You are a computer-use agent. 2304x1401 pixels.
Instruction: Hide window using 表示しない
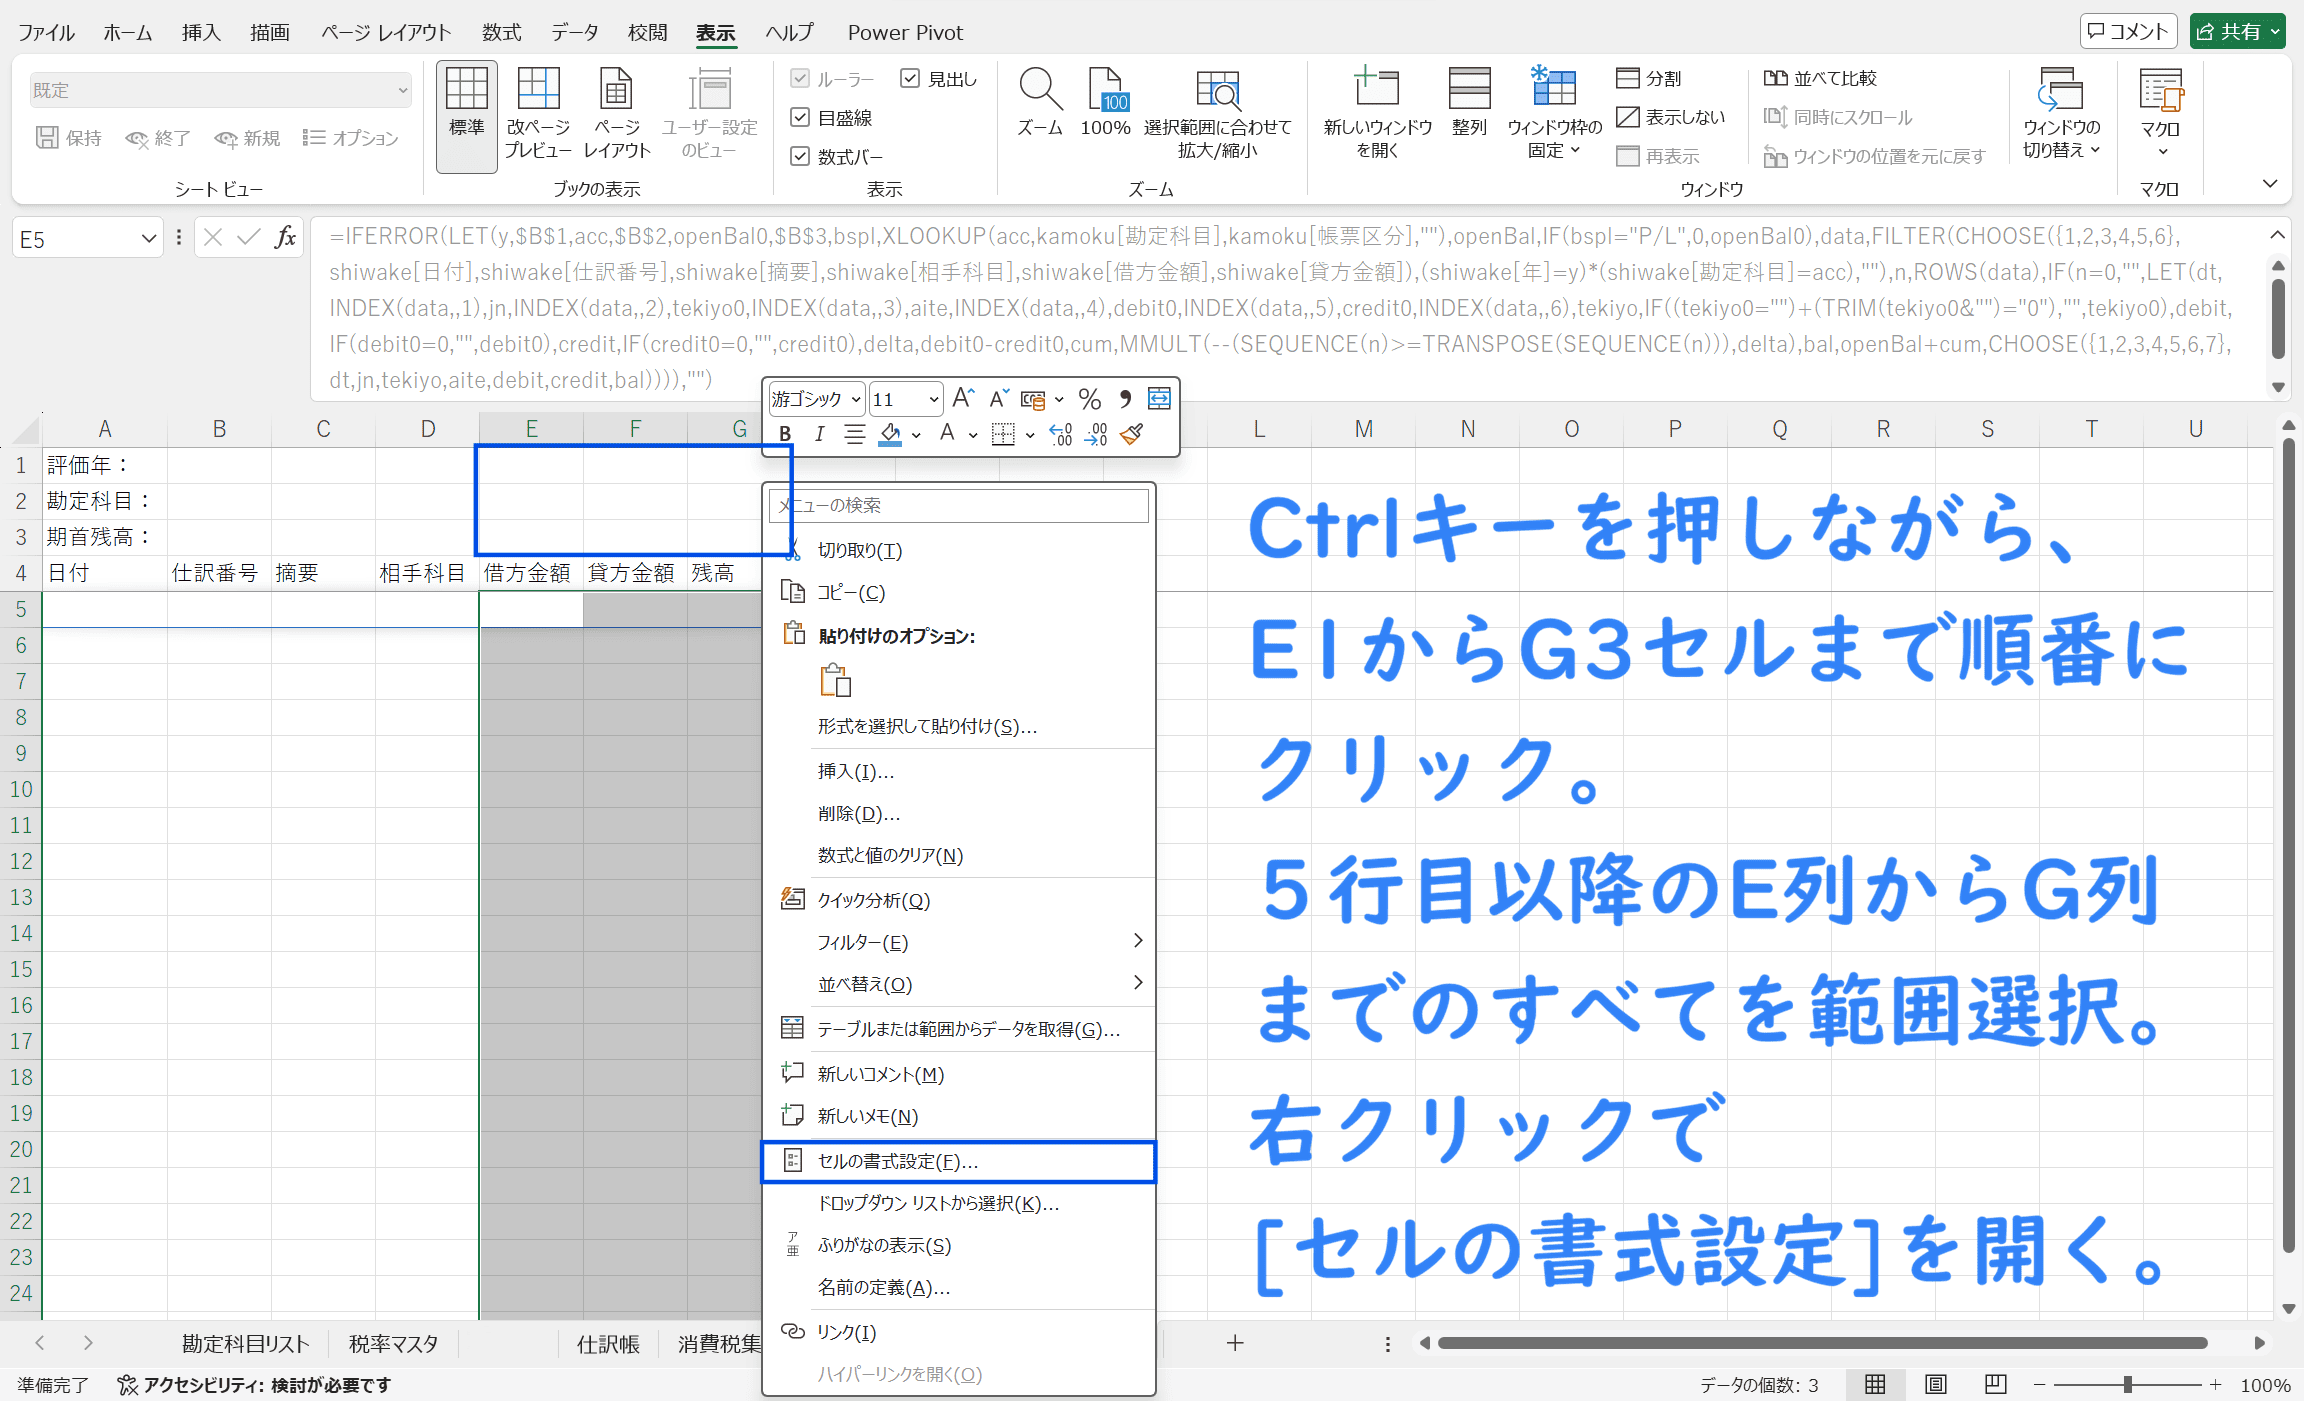coord(1671,117)
